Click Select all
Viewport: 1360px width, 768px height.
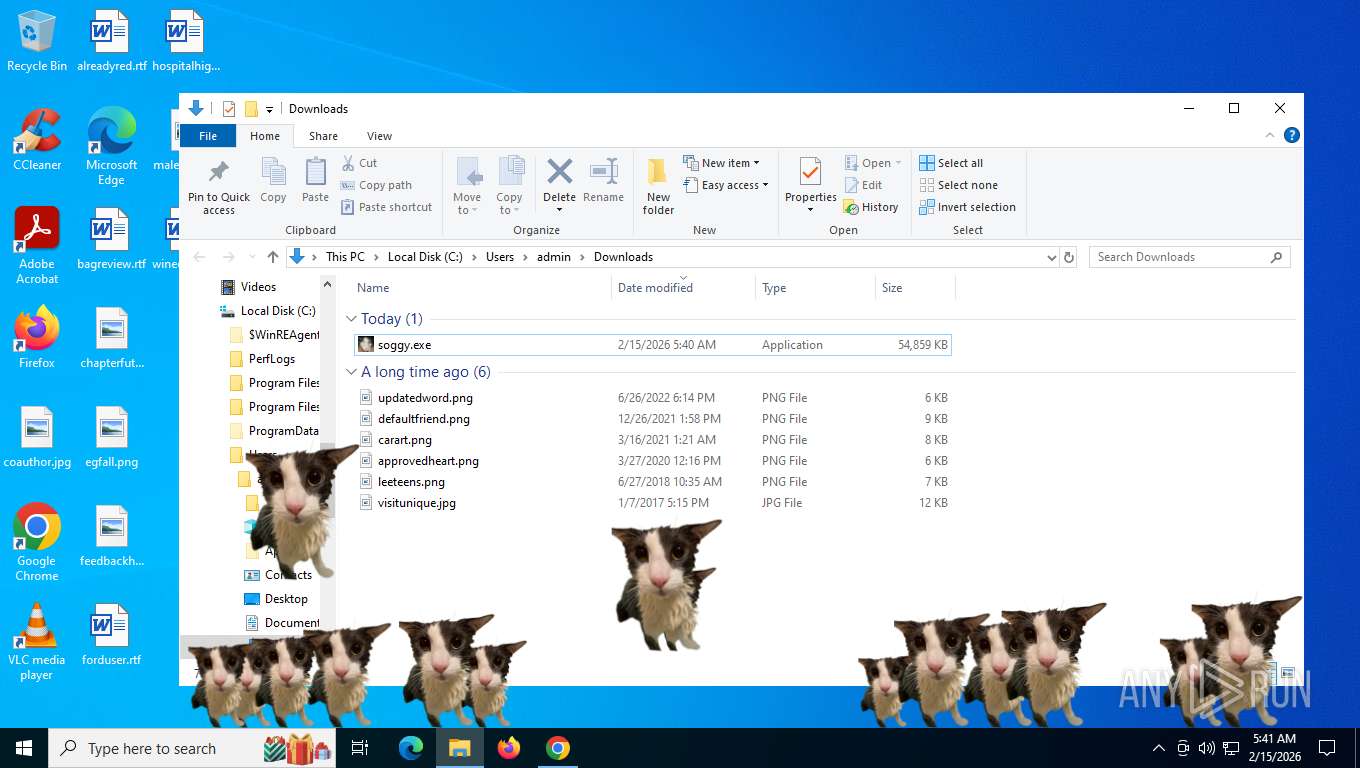[x=951, y=163]
